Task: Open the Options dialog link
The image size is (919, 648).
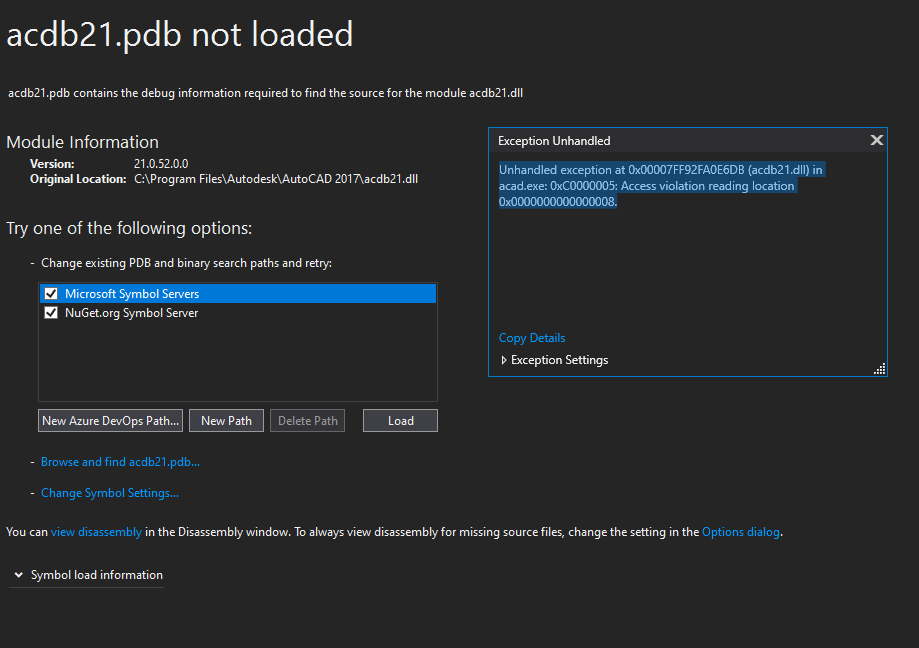Action: [741, 531]
